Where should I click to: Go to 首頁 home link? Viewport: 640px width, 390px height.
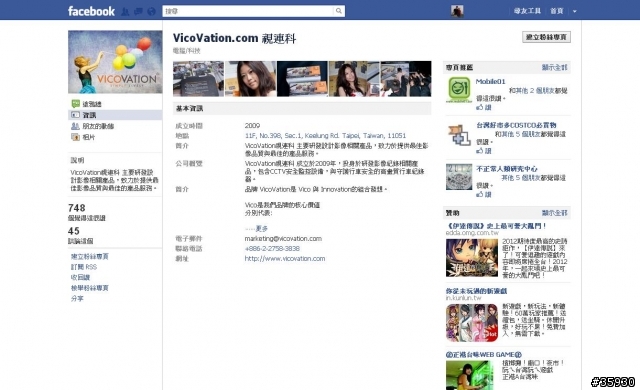click(557, 11)
